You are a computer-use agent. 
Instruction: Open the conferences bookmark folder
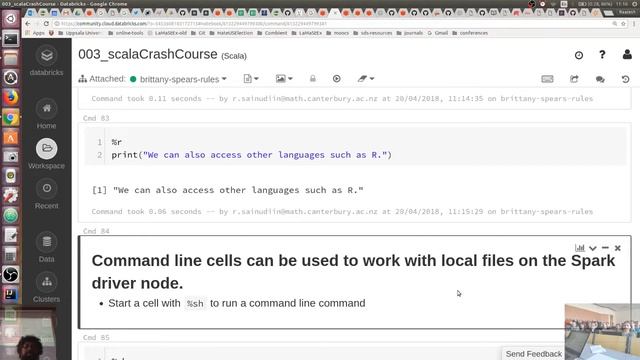point(470,33)
